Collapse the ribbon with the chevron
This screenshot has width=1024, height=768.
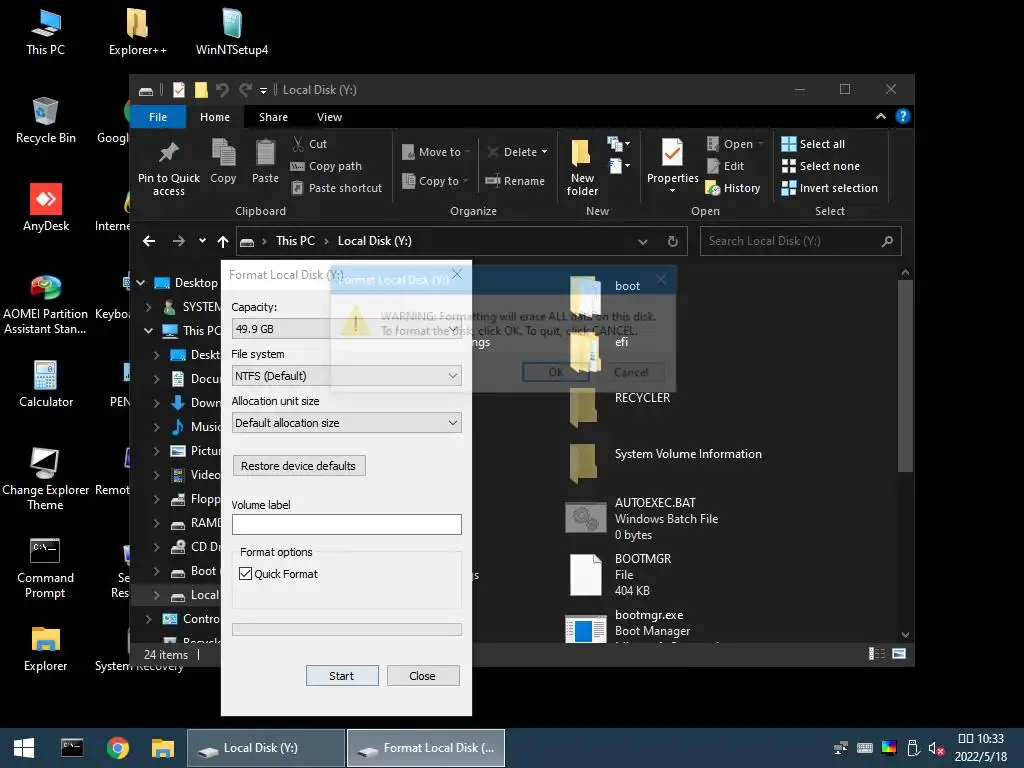(880, 116)
